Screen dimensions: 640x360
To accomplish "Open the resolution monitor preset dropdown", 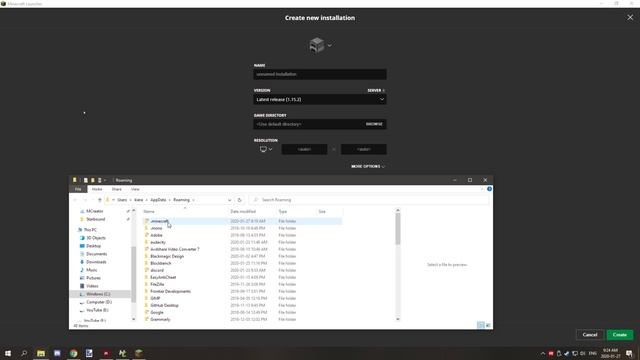I will pos(266,149).
